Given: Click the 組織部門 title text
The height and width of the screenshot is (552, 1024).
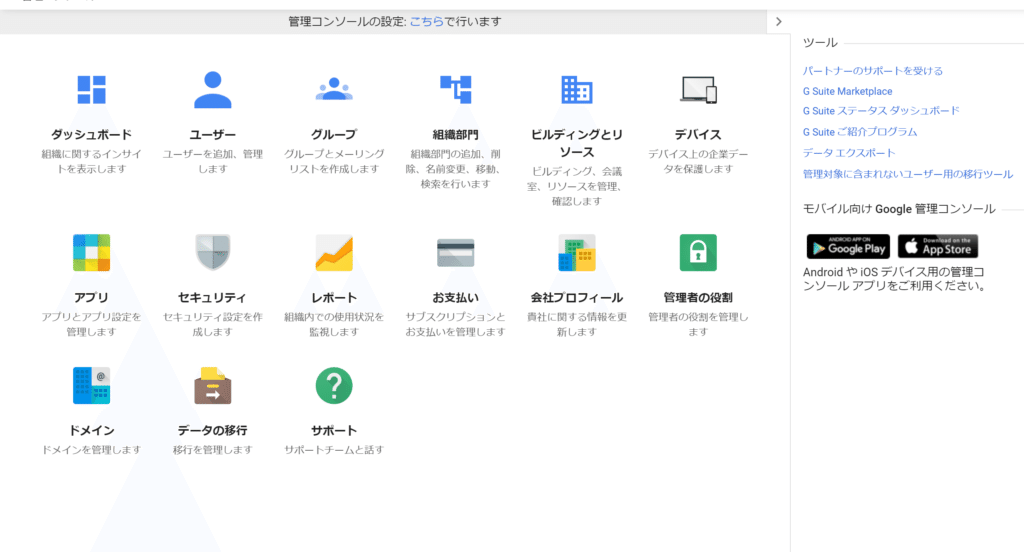Looking at the screenshot, I should point(455,135).
